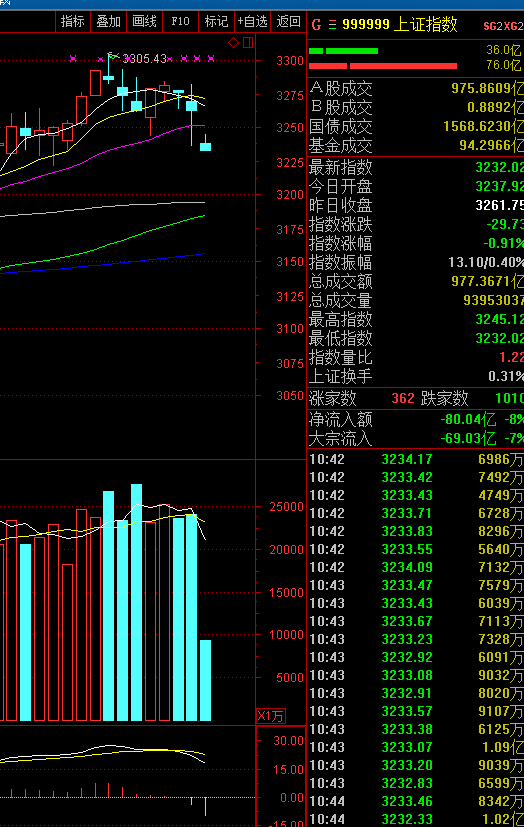Viewport: 524px width, 827px height.
Task: Click the 基金成交 value 94.2966亿
Action: tap(491, 146)
